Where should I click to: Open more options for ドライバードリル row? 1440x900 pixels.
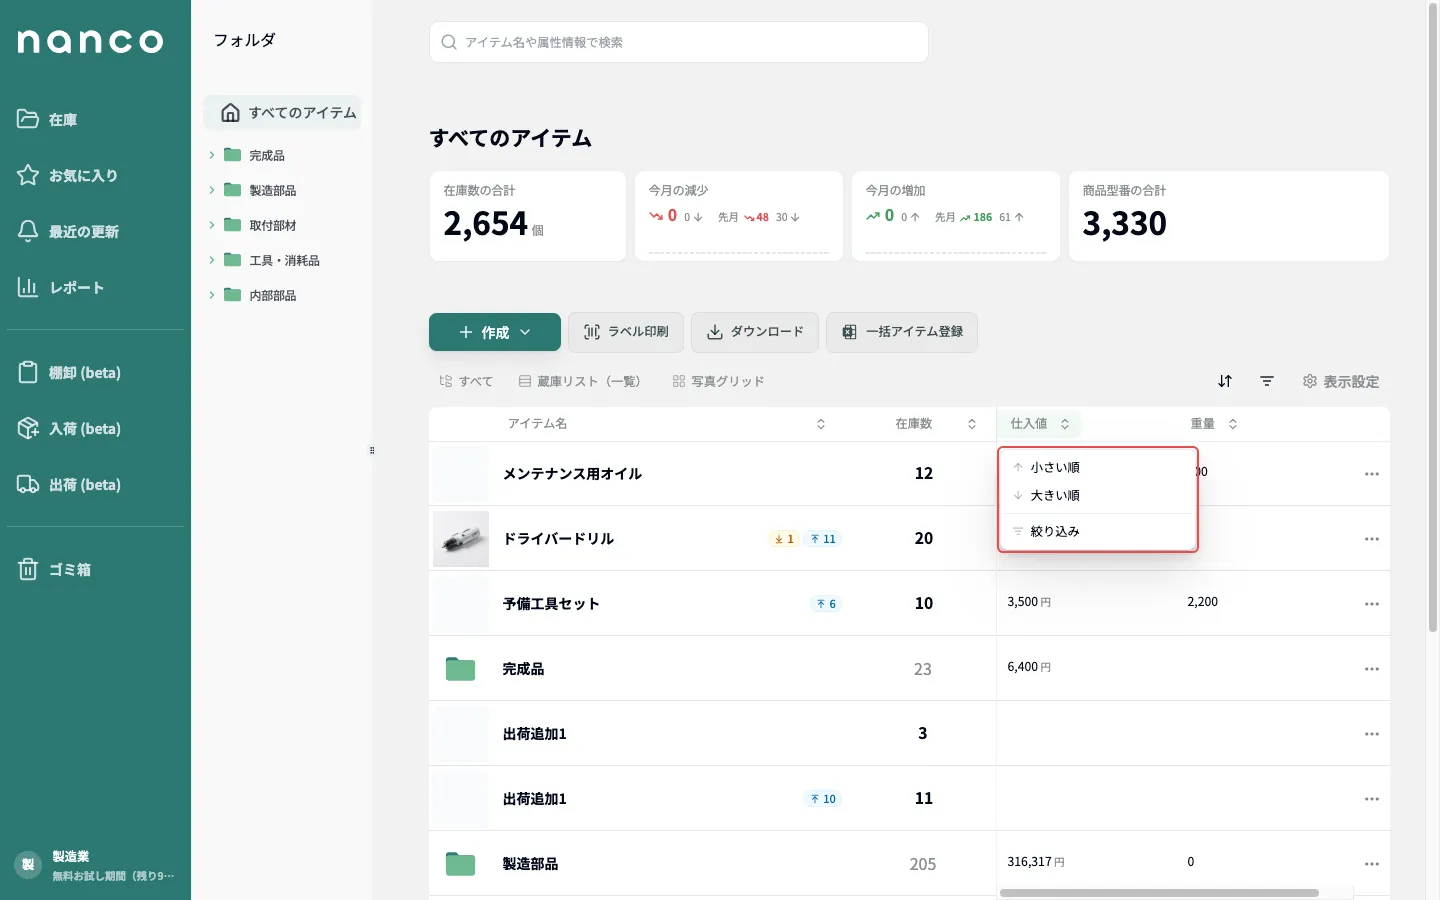1372,539
